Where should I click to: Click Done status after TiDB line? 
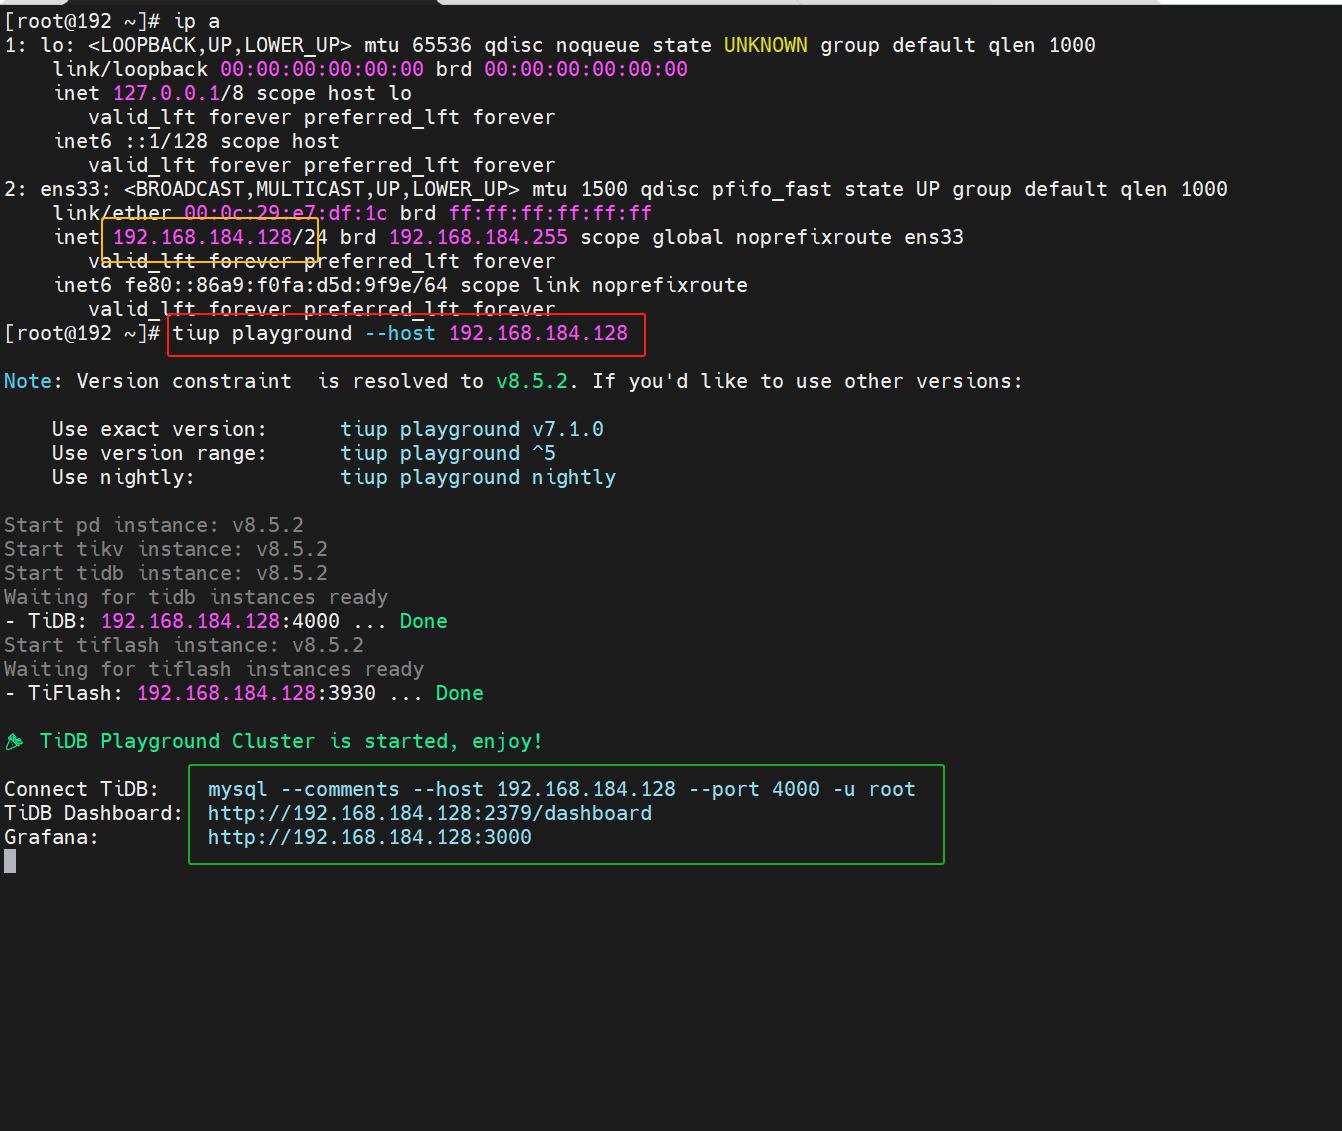click(424, 621)
